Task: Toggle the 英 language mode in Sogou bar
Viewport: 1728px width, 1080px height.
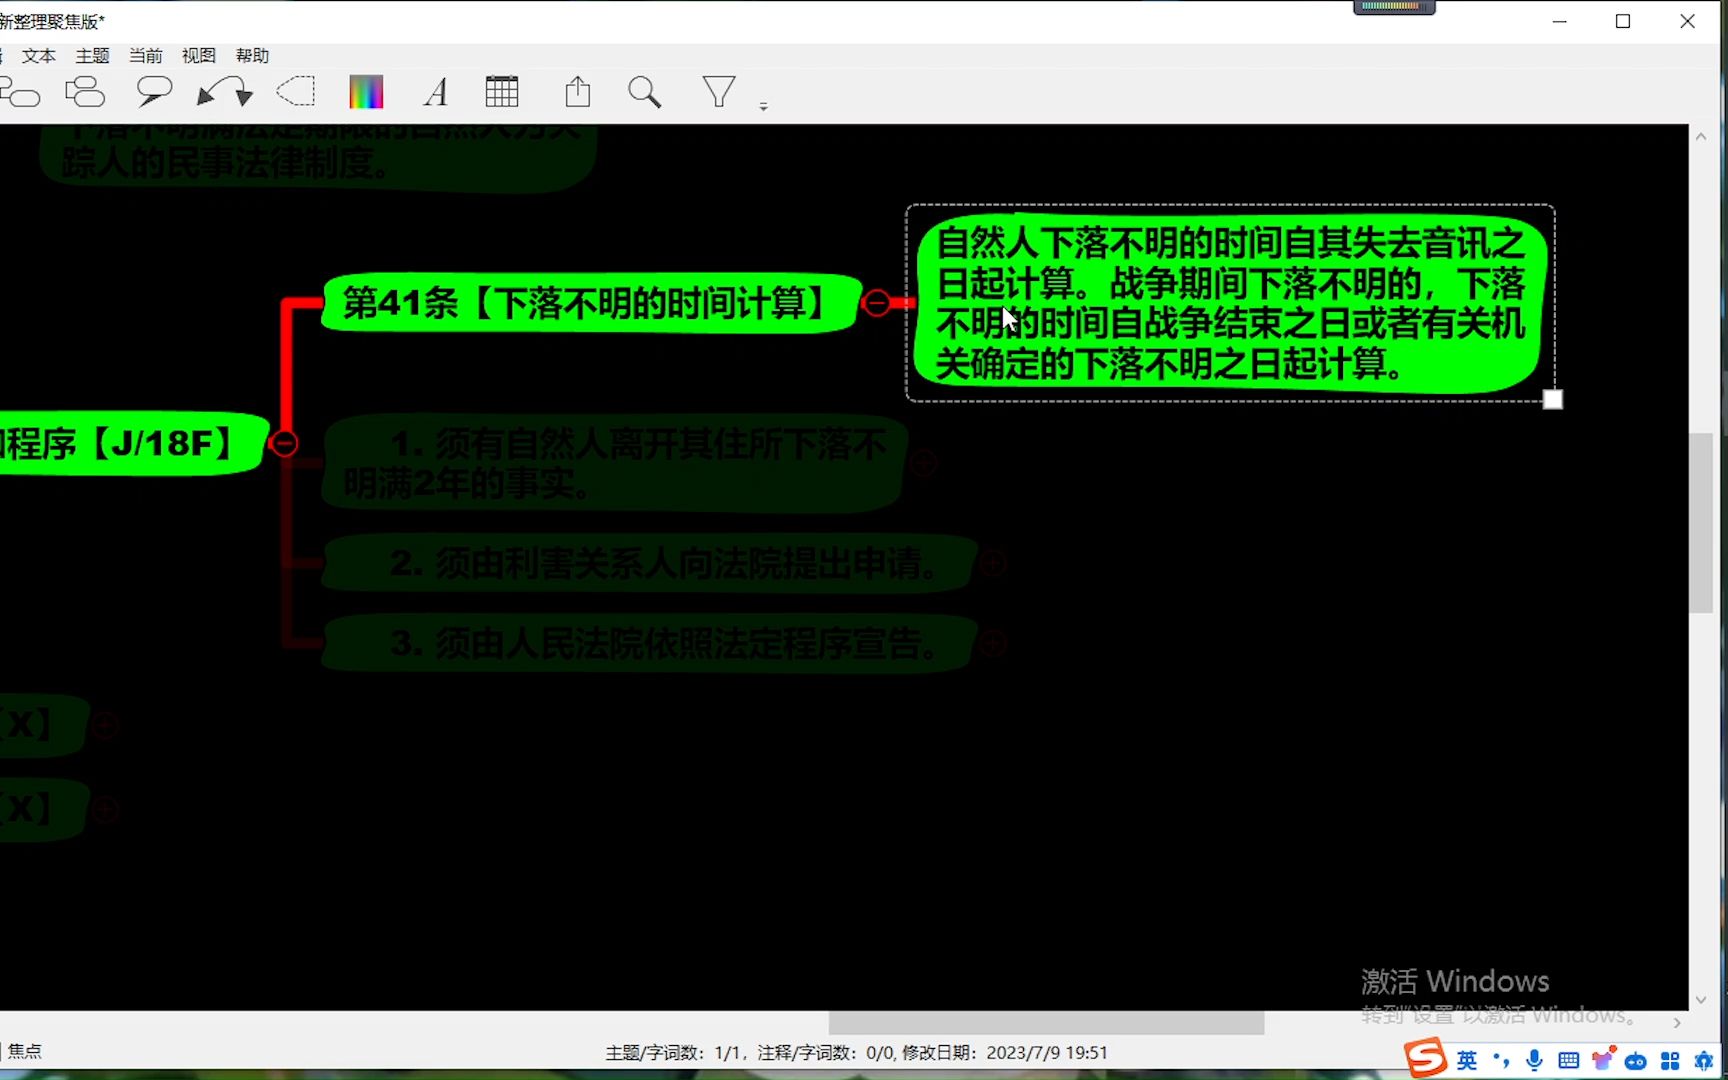Action: pos(1467,1061)
